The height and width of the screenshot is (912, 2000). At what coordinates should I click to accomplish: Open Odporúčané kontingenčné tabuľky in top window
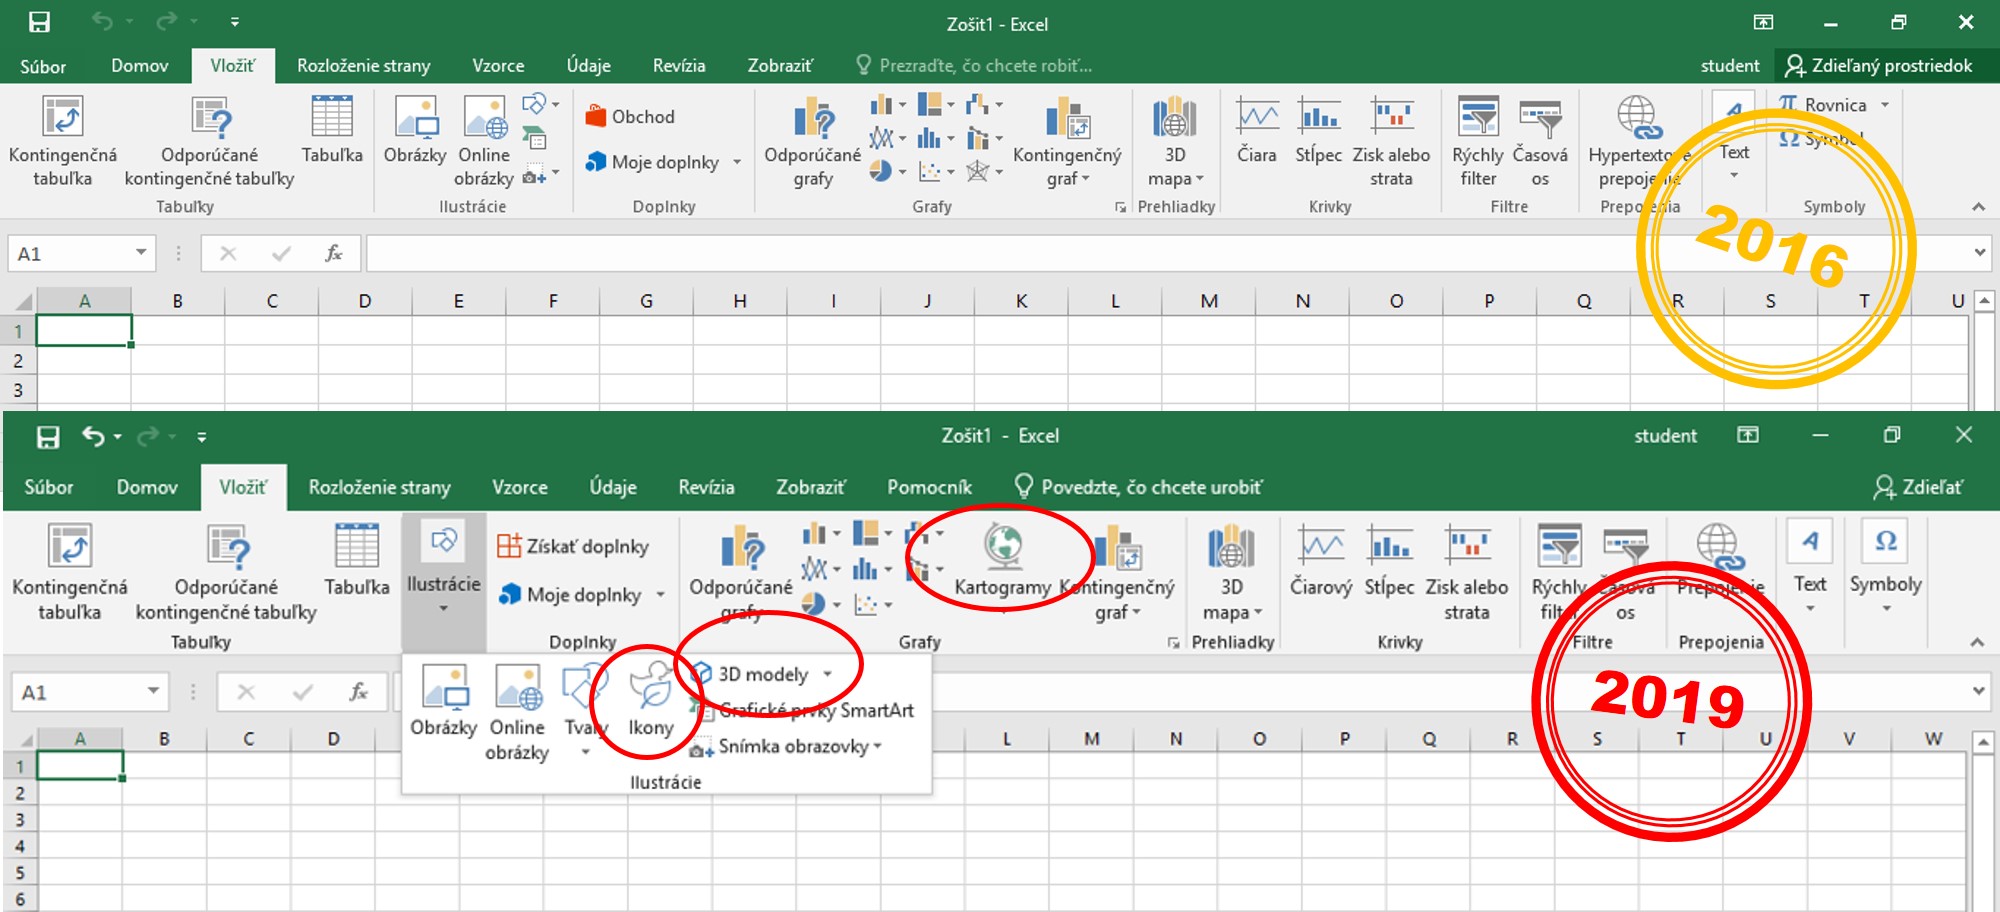(210, 142)
